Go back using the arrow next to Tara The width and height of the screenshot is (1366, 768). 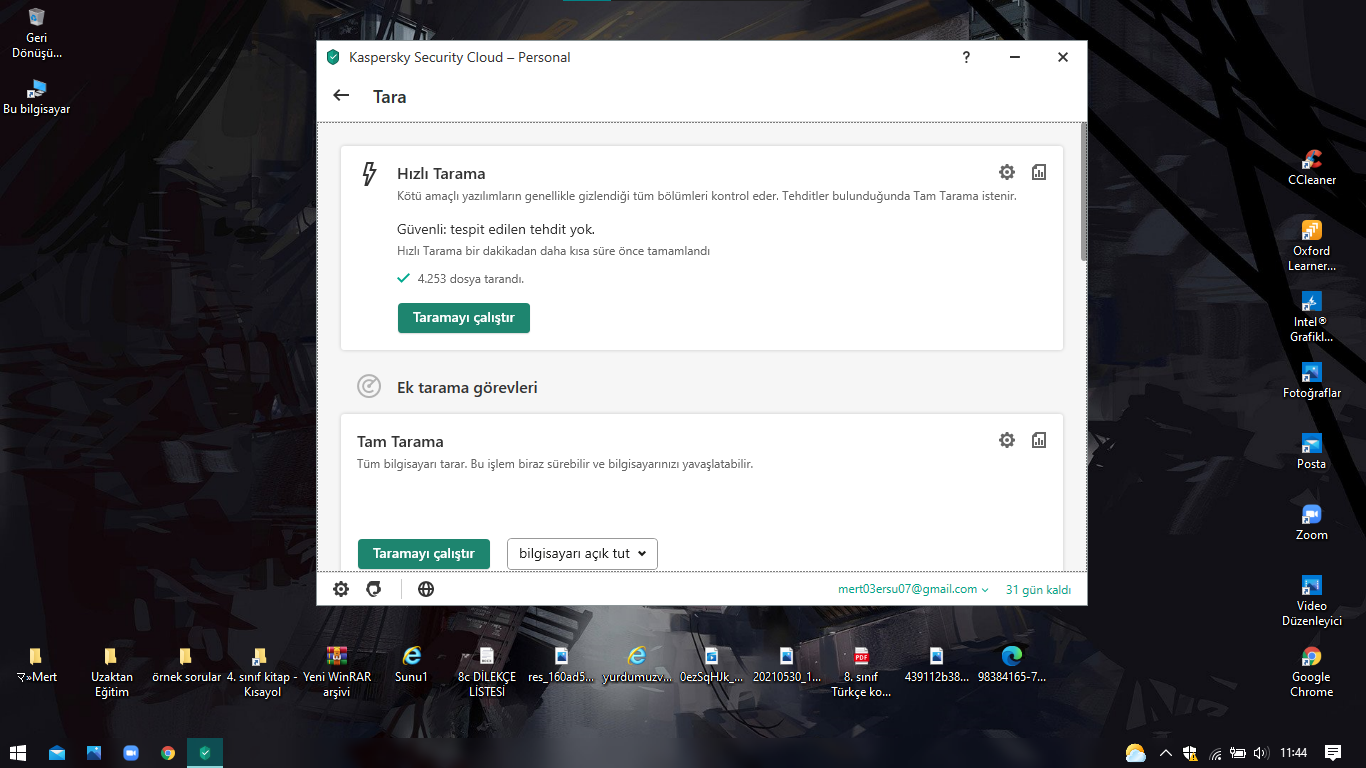(x=341, y=96)
